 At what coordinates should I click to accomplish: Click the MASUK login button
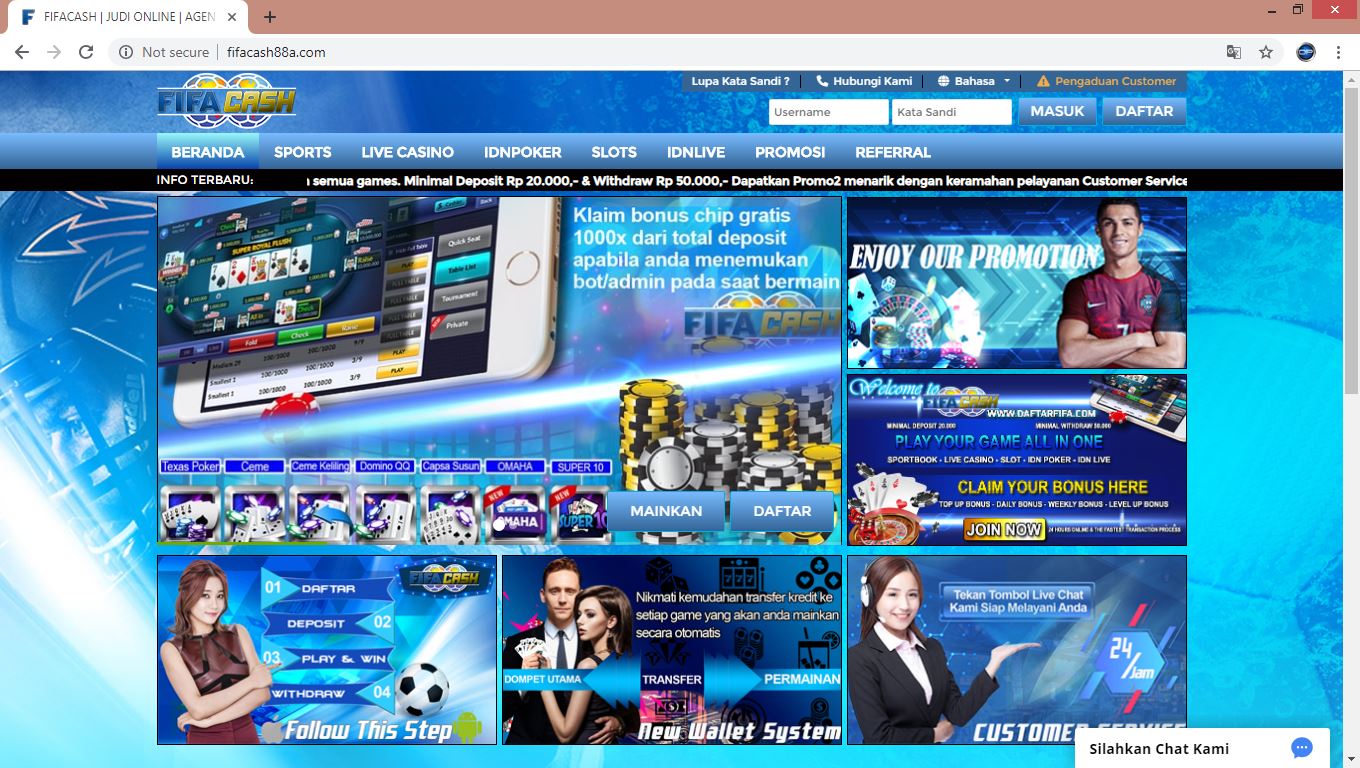point(1057,112)
